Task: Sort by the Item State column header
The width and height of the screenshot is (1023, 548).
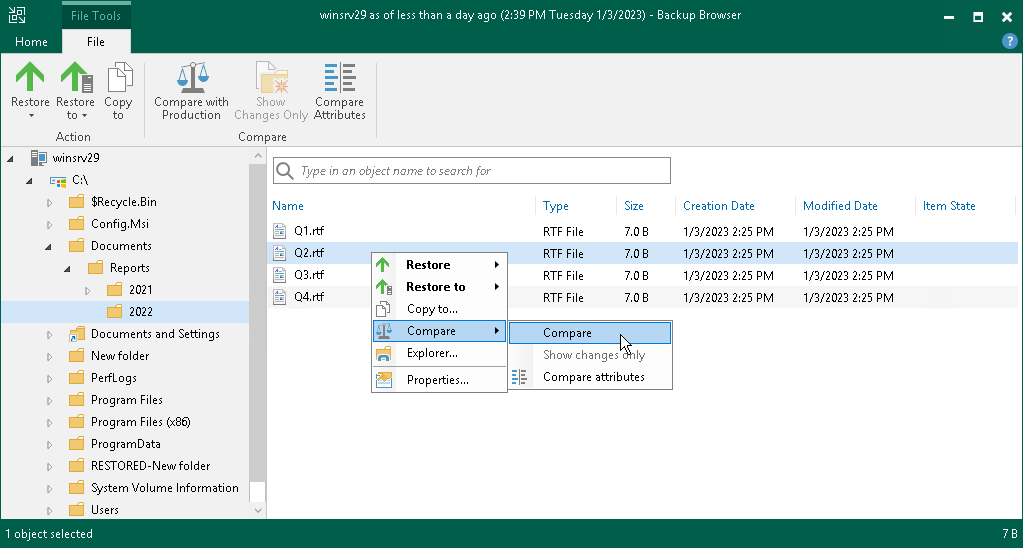Action: [x=949, y=206]
